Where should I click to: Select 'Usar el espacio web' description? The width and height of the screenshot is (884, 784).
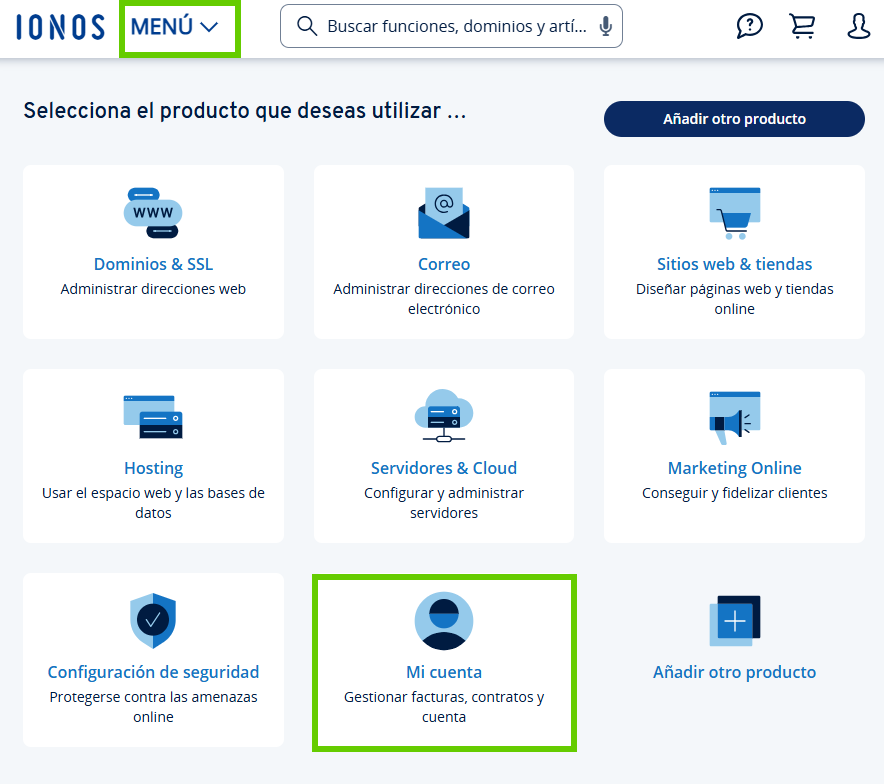point(153,503)
